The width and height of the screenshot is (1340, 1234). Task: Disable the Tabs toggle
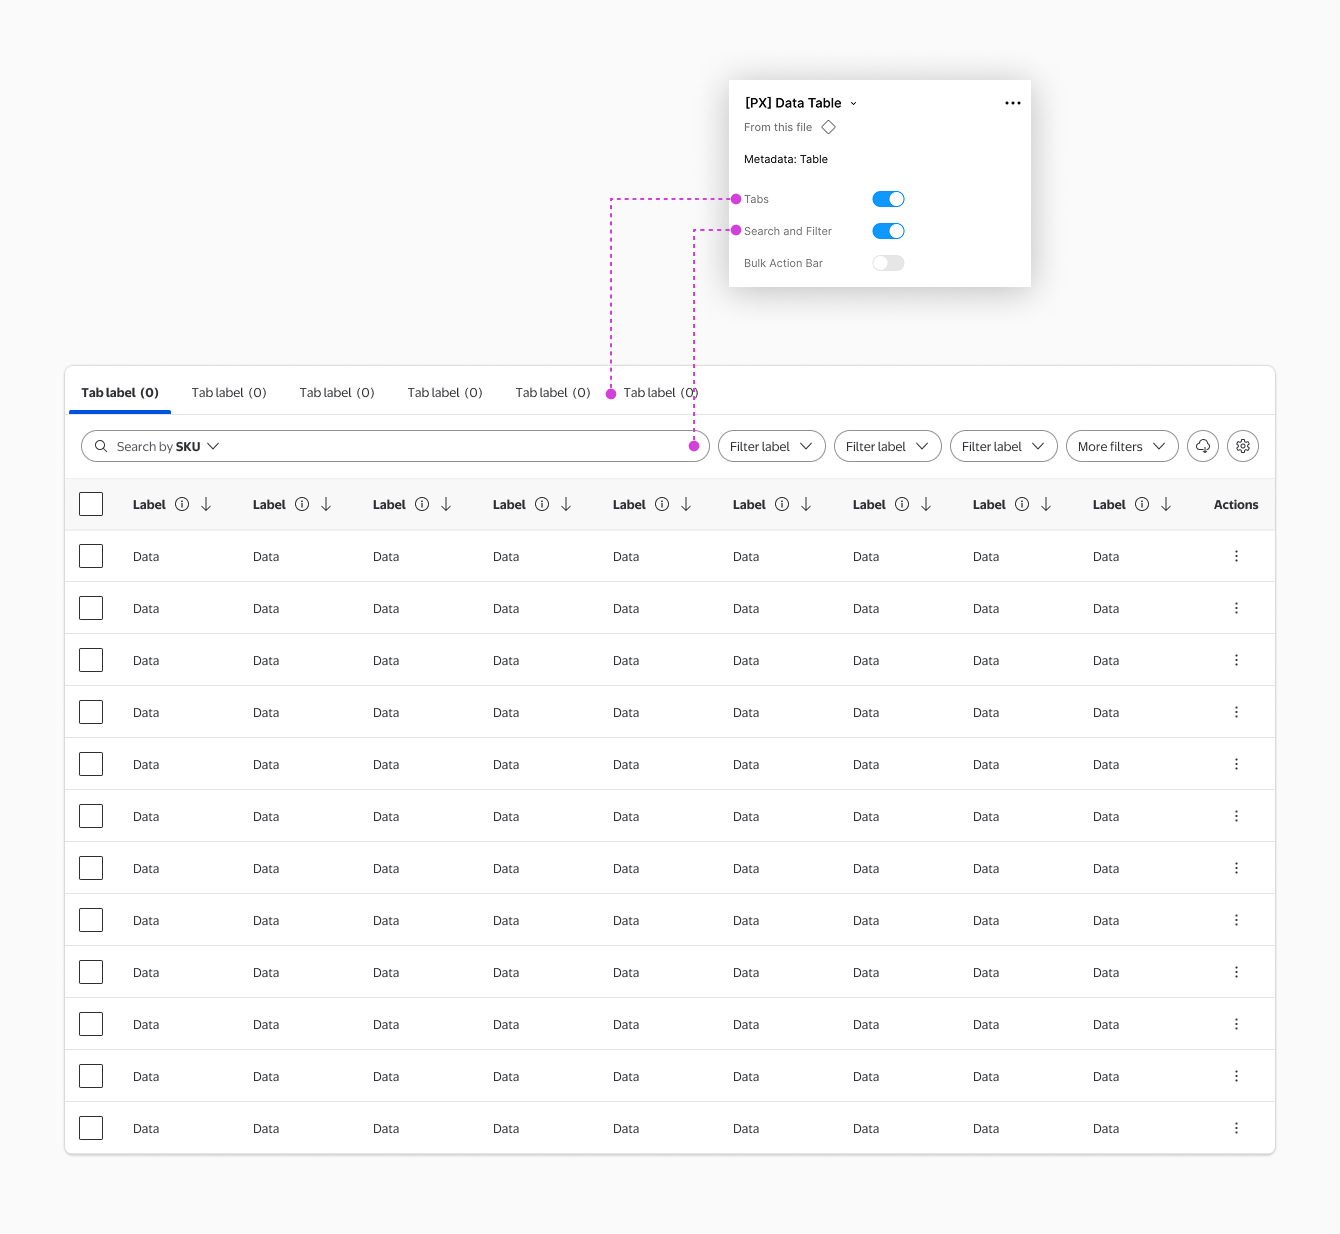pyautogui.click(x=888, y=199)
